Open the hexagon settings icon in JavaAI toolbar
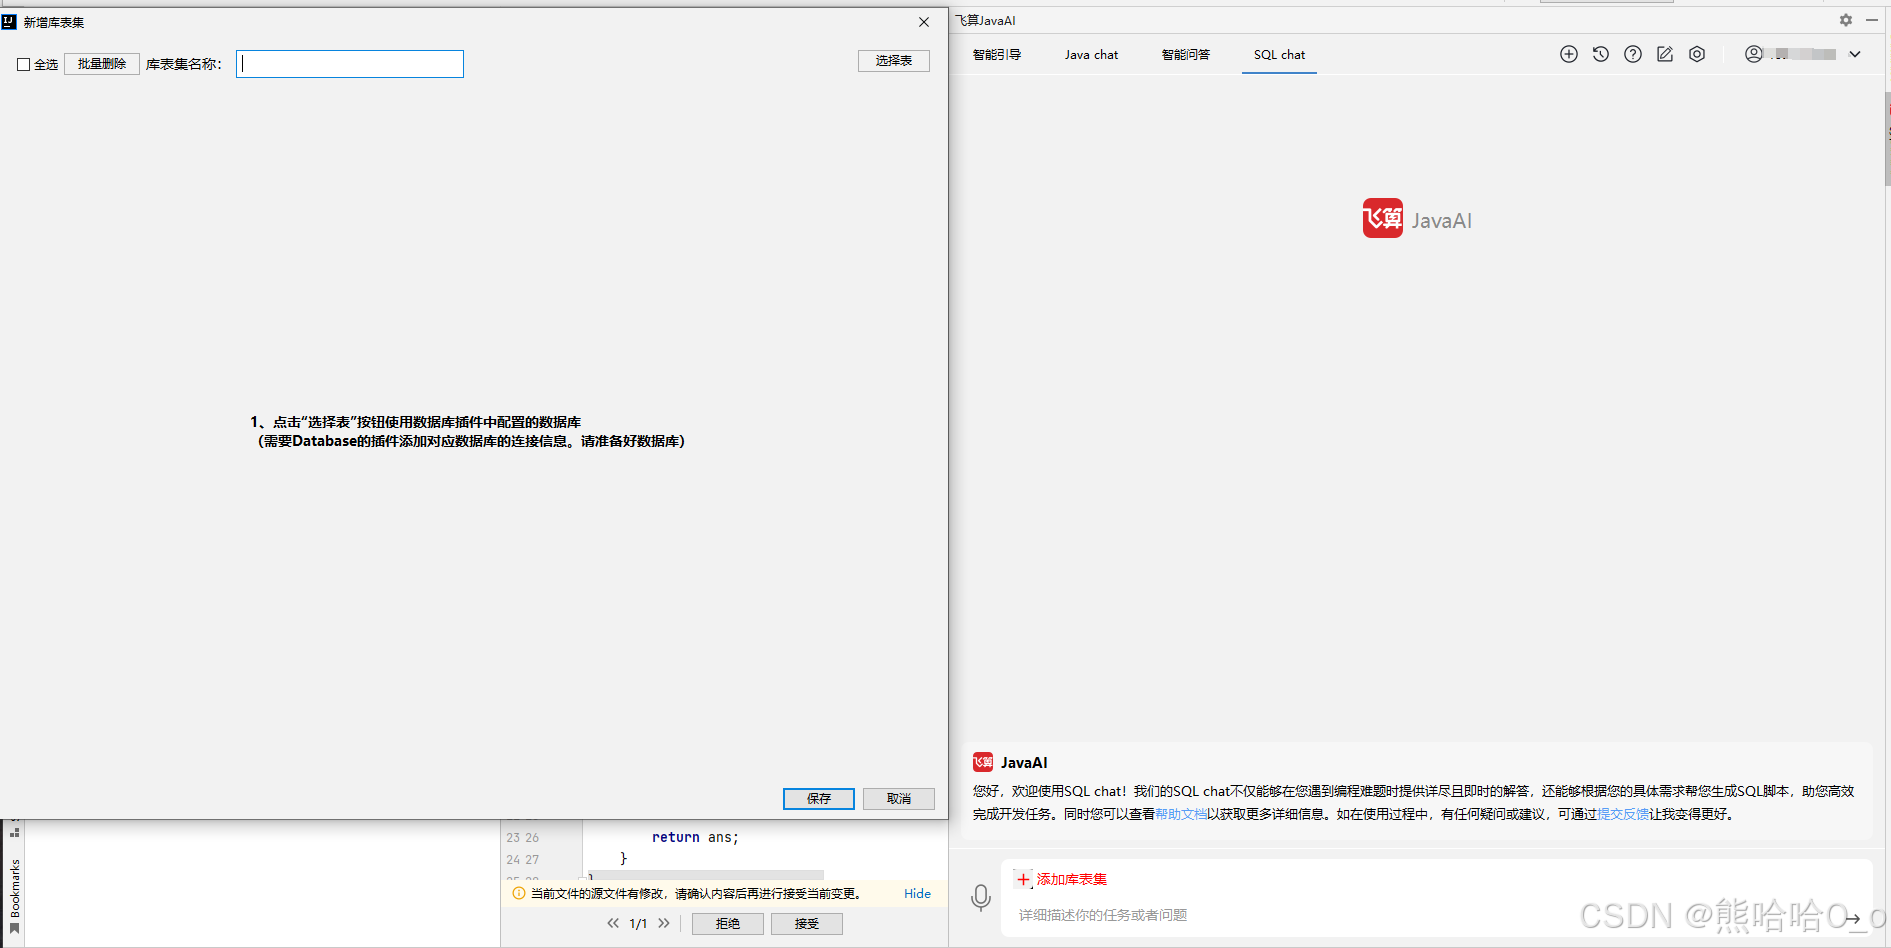Viewport: 1891px width, 948px height. (x=1697, y=54)
